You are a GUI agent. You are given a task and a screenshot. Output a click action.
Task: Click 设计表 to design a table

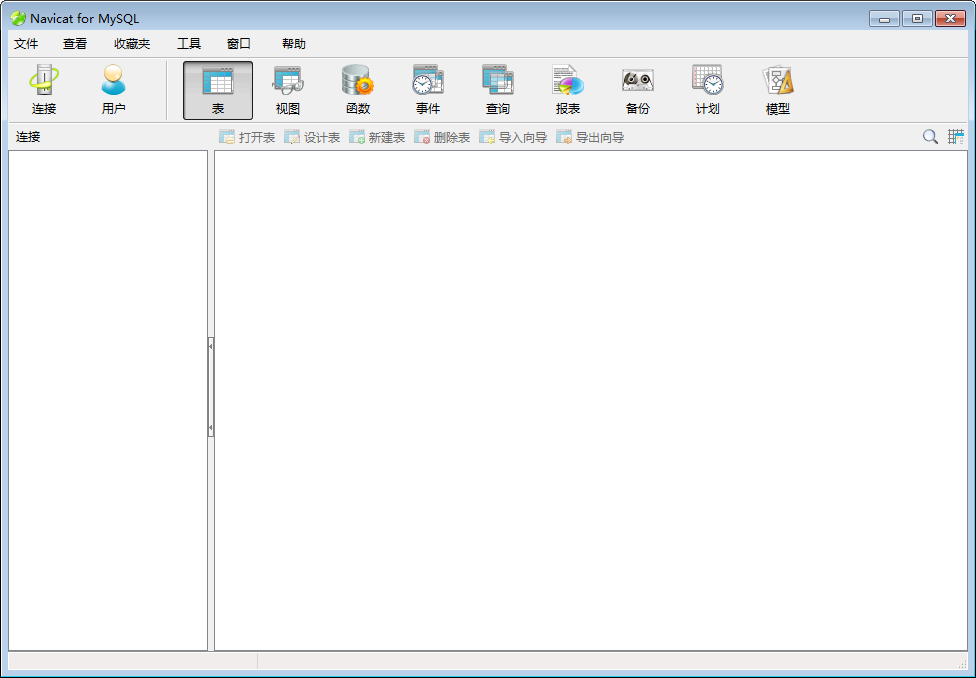312,136
